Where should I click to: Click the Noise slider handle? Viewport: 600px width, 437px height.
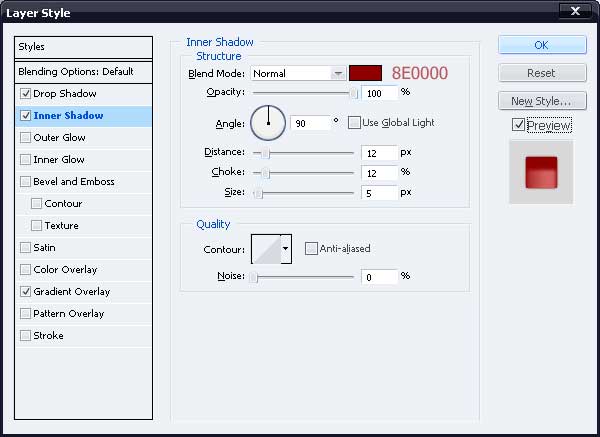pos(253,277)
